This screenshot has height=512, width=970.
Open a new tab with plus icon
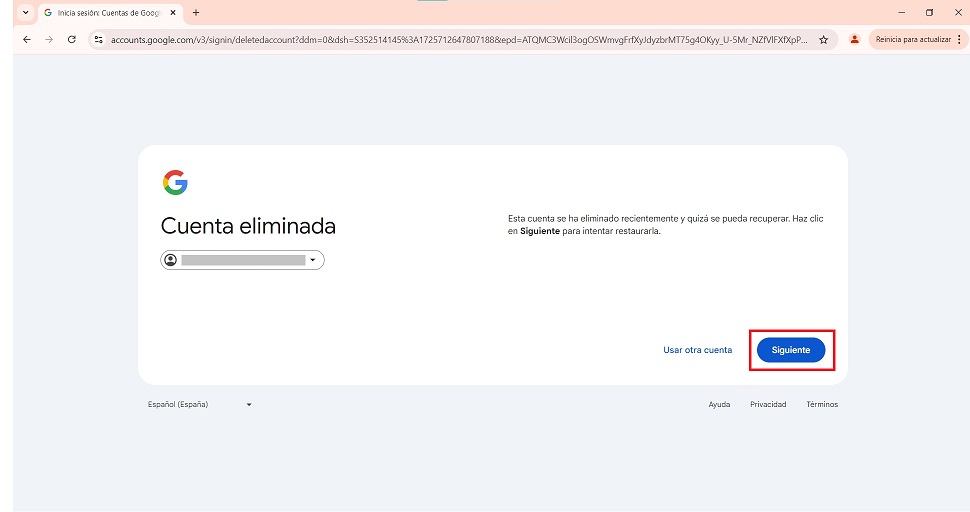click(195, 12)
